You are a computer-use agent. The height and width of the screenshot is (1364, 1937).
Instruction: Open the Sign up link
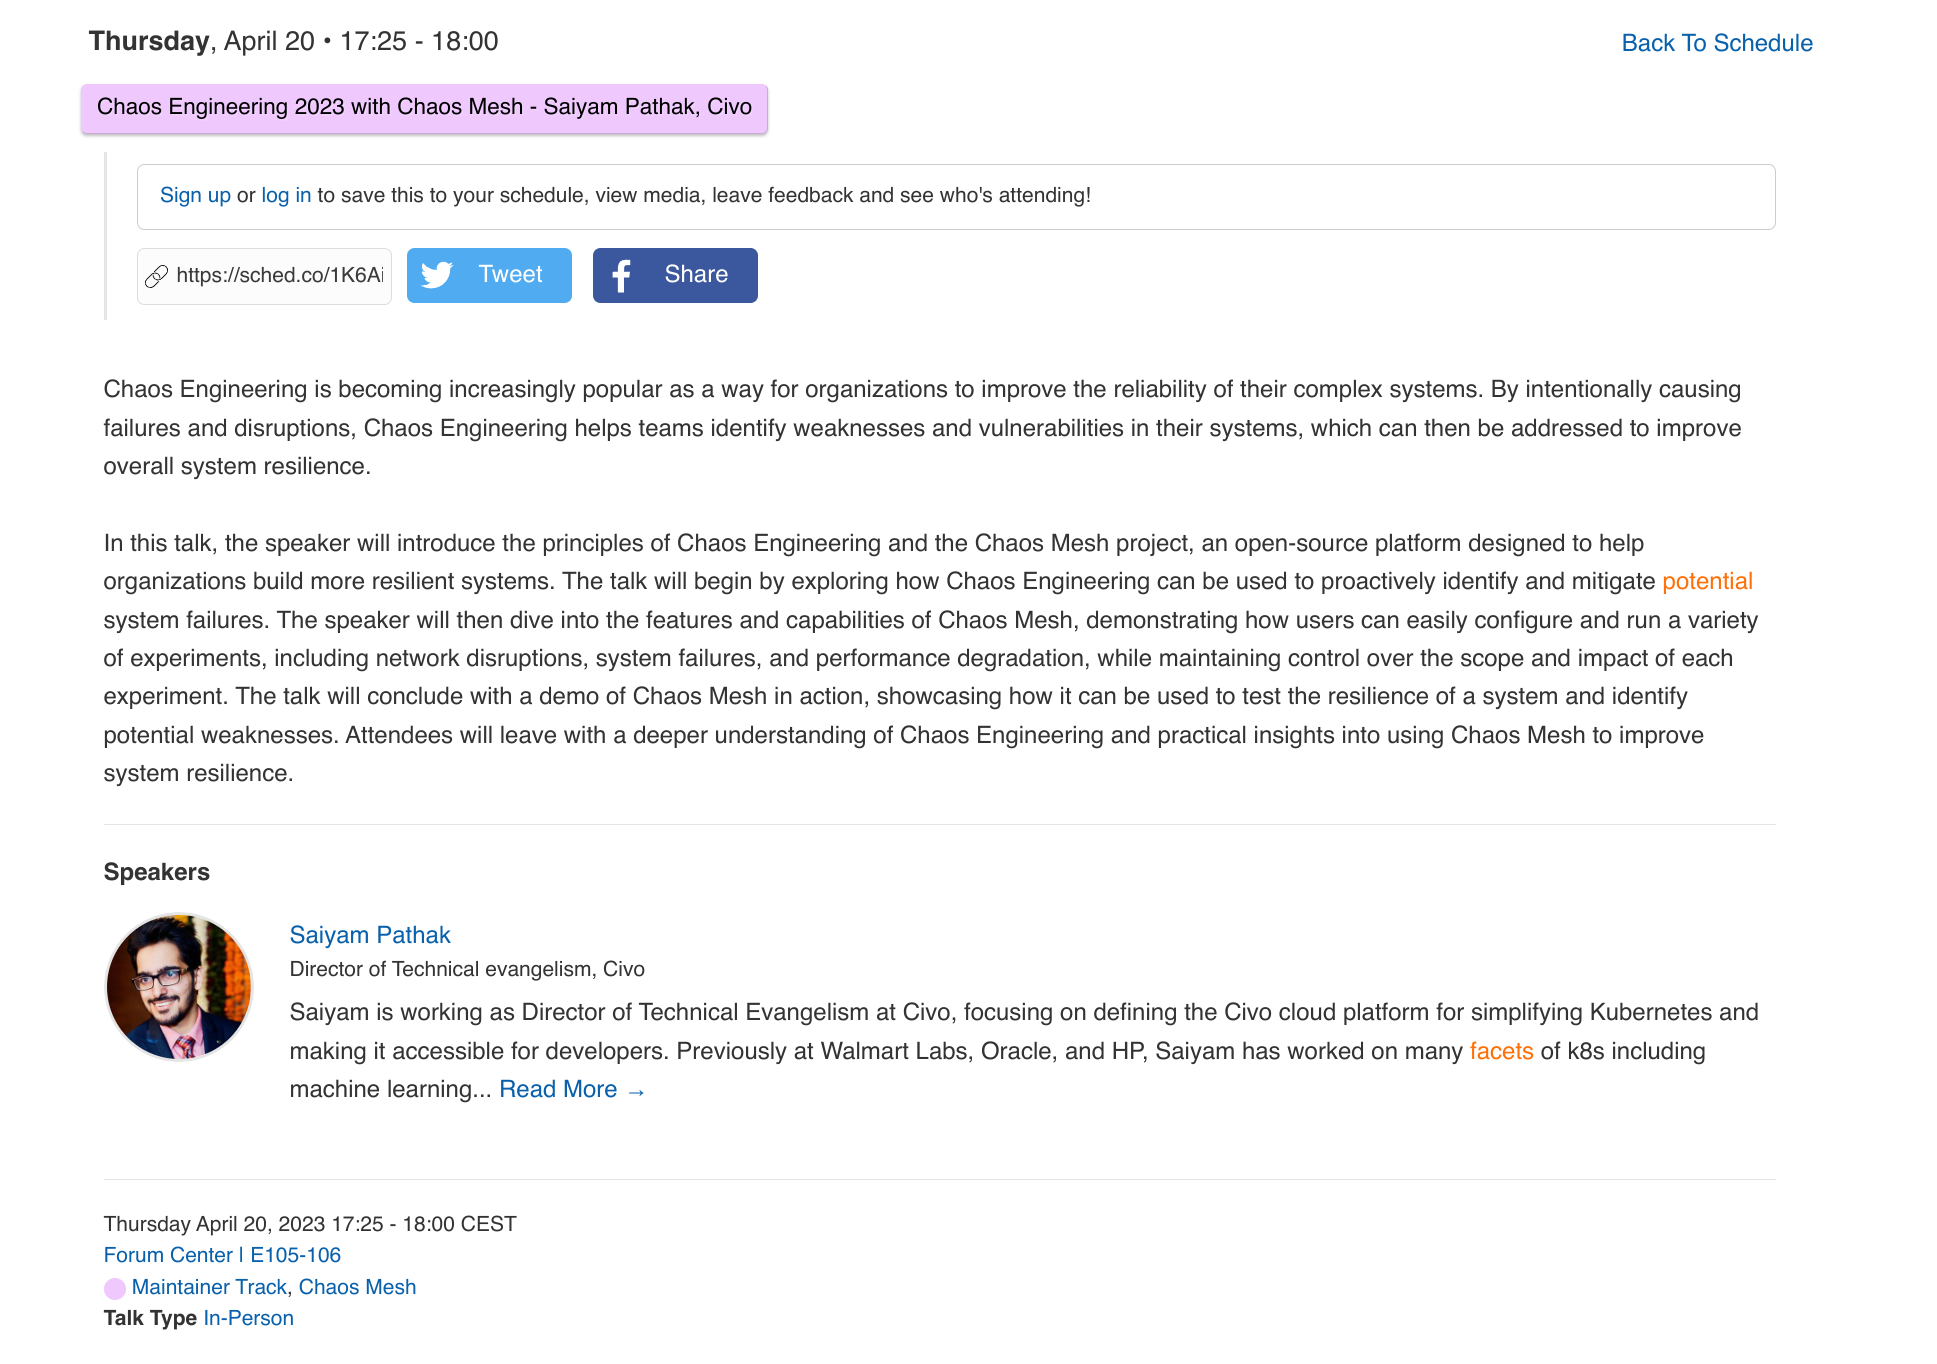(x=195, y=195)
